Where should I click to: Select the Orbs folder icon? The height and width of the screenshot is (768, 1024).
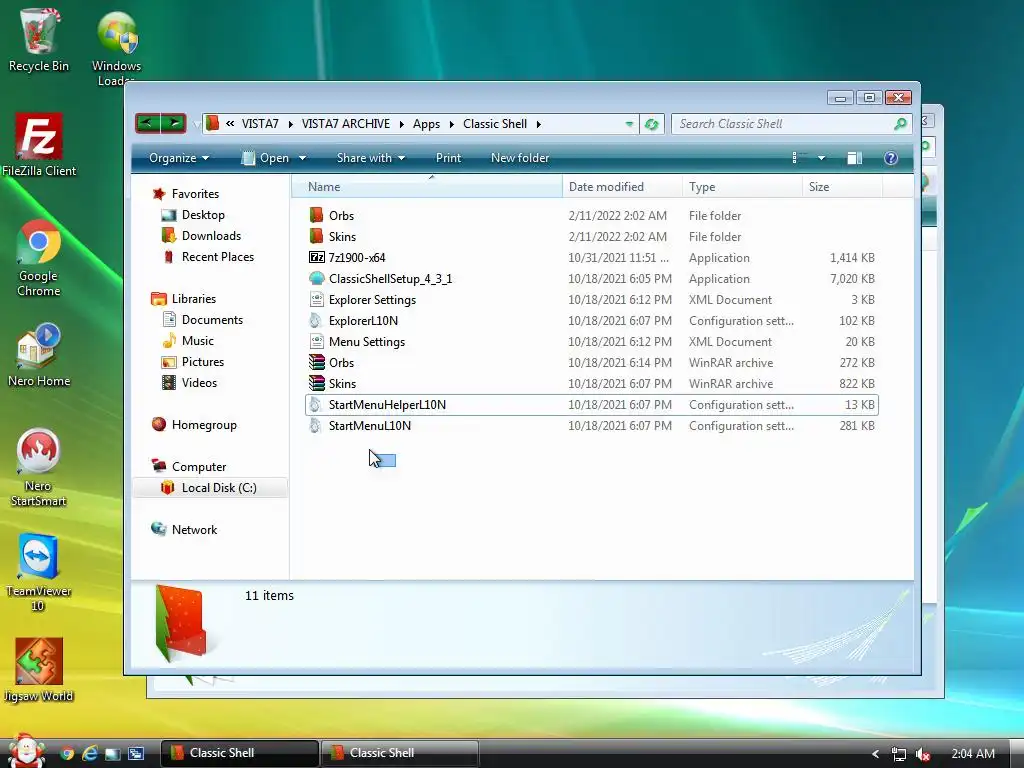[x=317, y=215]
